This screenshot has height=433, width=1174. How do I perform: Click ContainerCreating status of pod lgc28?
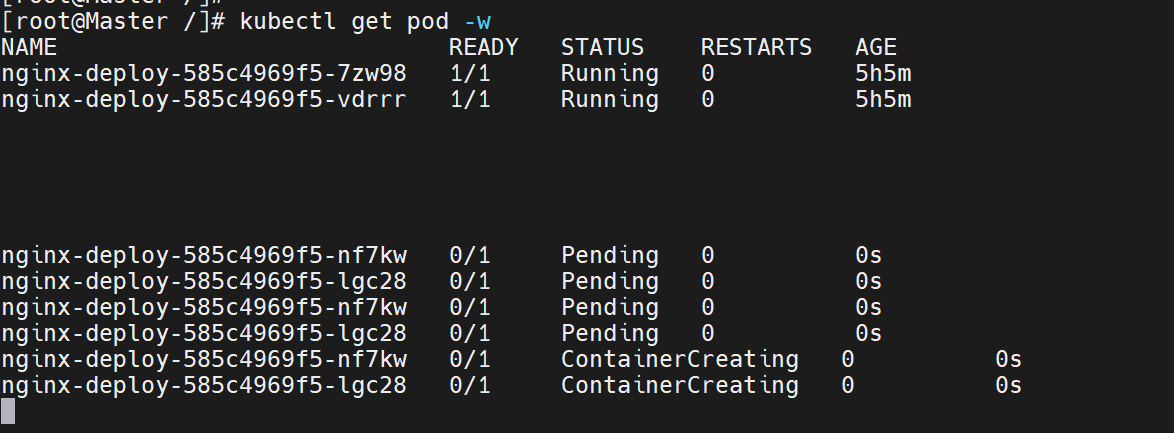pyautogui.click(x=680, y=385)
